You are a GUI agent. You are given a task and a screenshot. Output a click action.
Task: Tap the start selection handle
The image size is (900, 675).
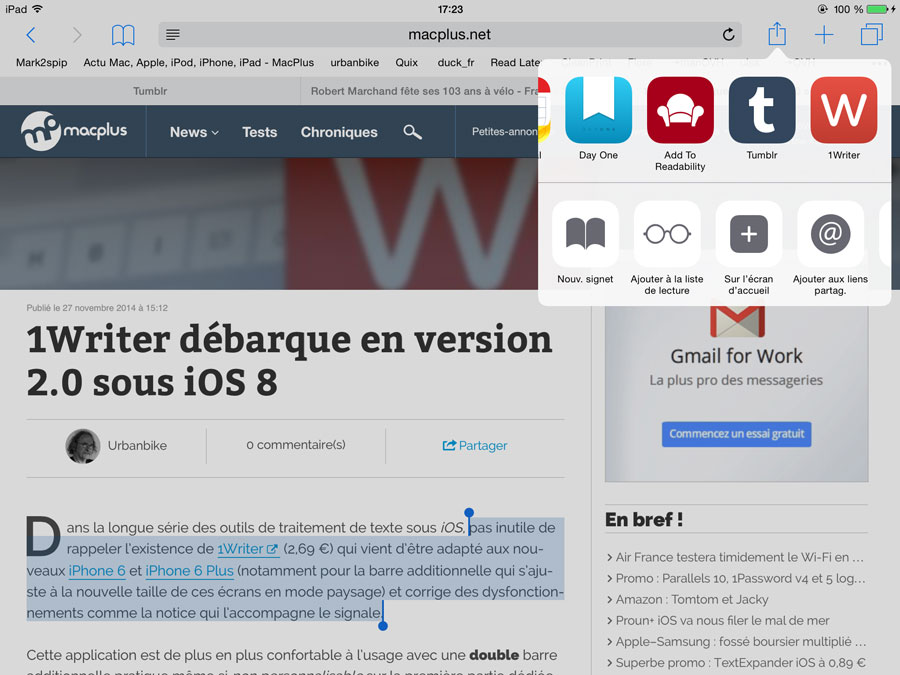(x=469, y=512)
